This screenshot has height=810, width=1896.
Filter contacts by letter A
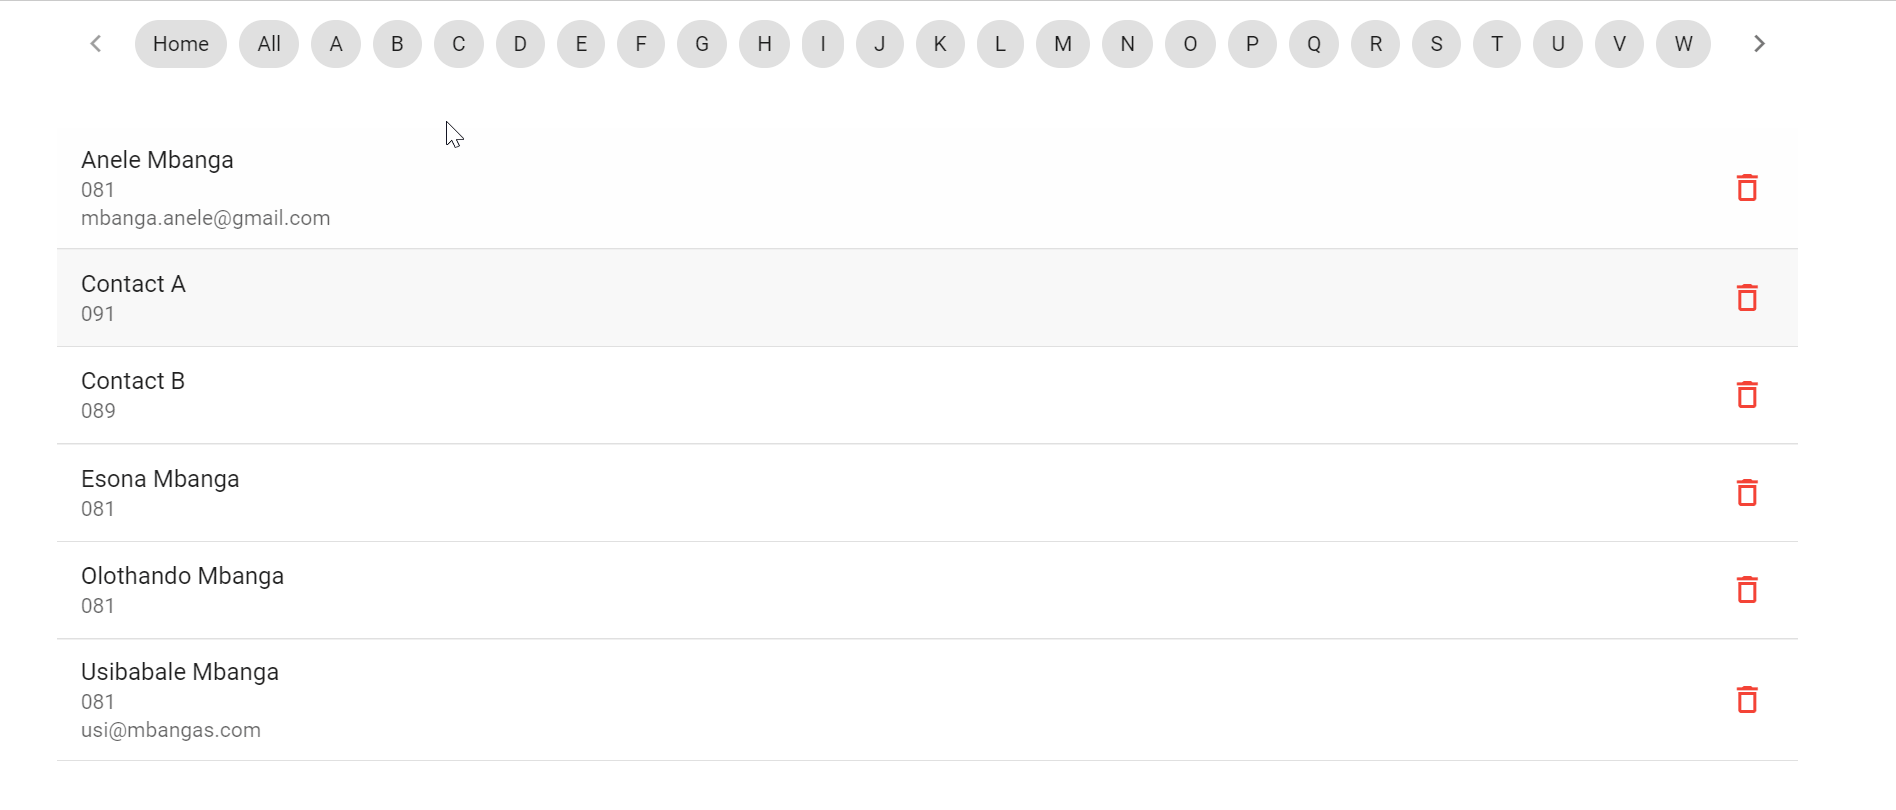(x=336, y=44)
